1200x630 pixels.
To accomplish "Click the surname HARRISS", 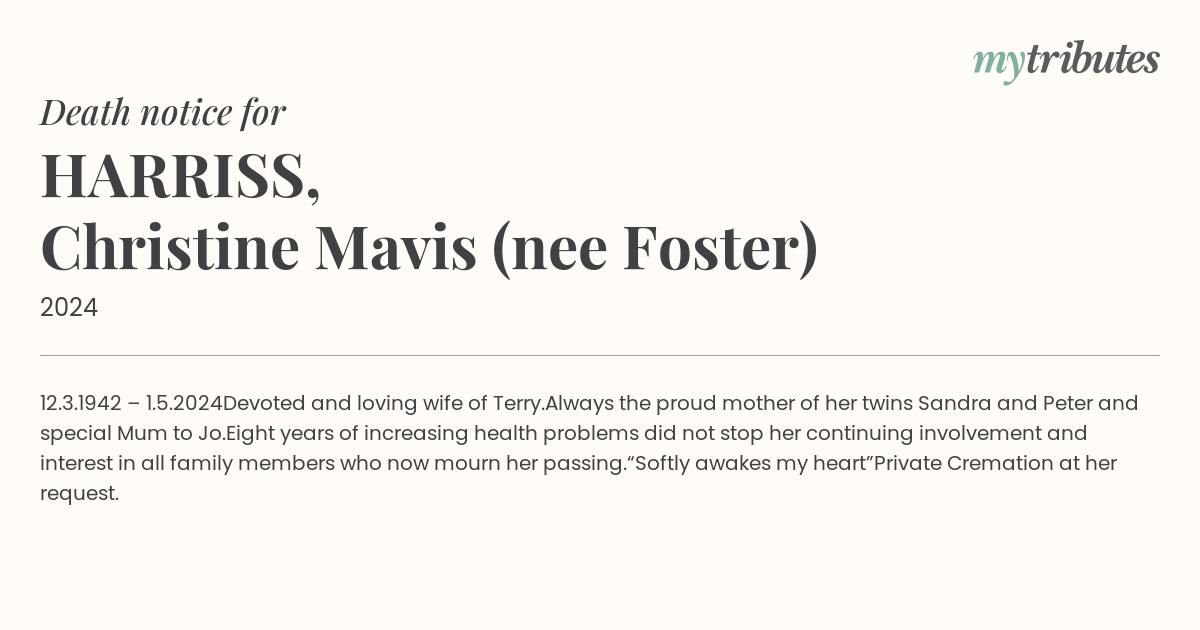I will point(180,175).
